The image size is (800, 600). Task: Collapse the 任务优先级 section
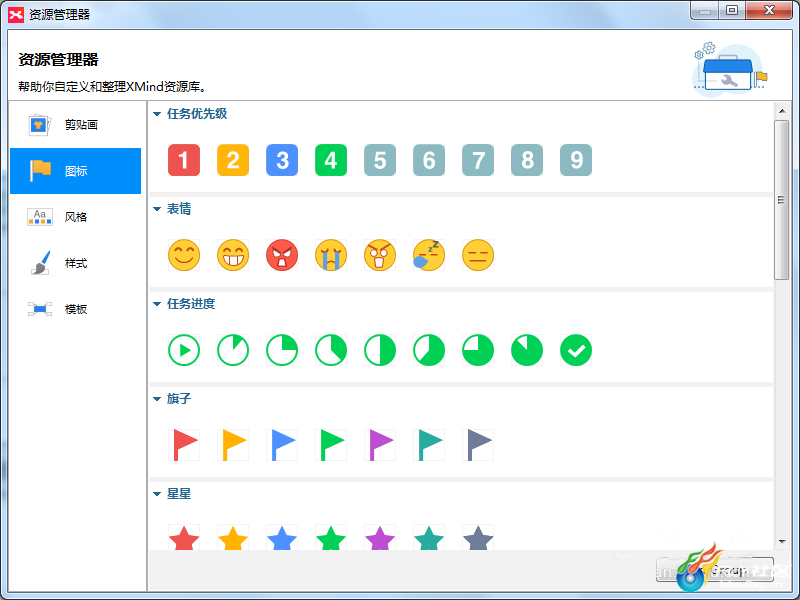click(x=157, y=114)
